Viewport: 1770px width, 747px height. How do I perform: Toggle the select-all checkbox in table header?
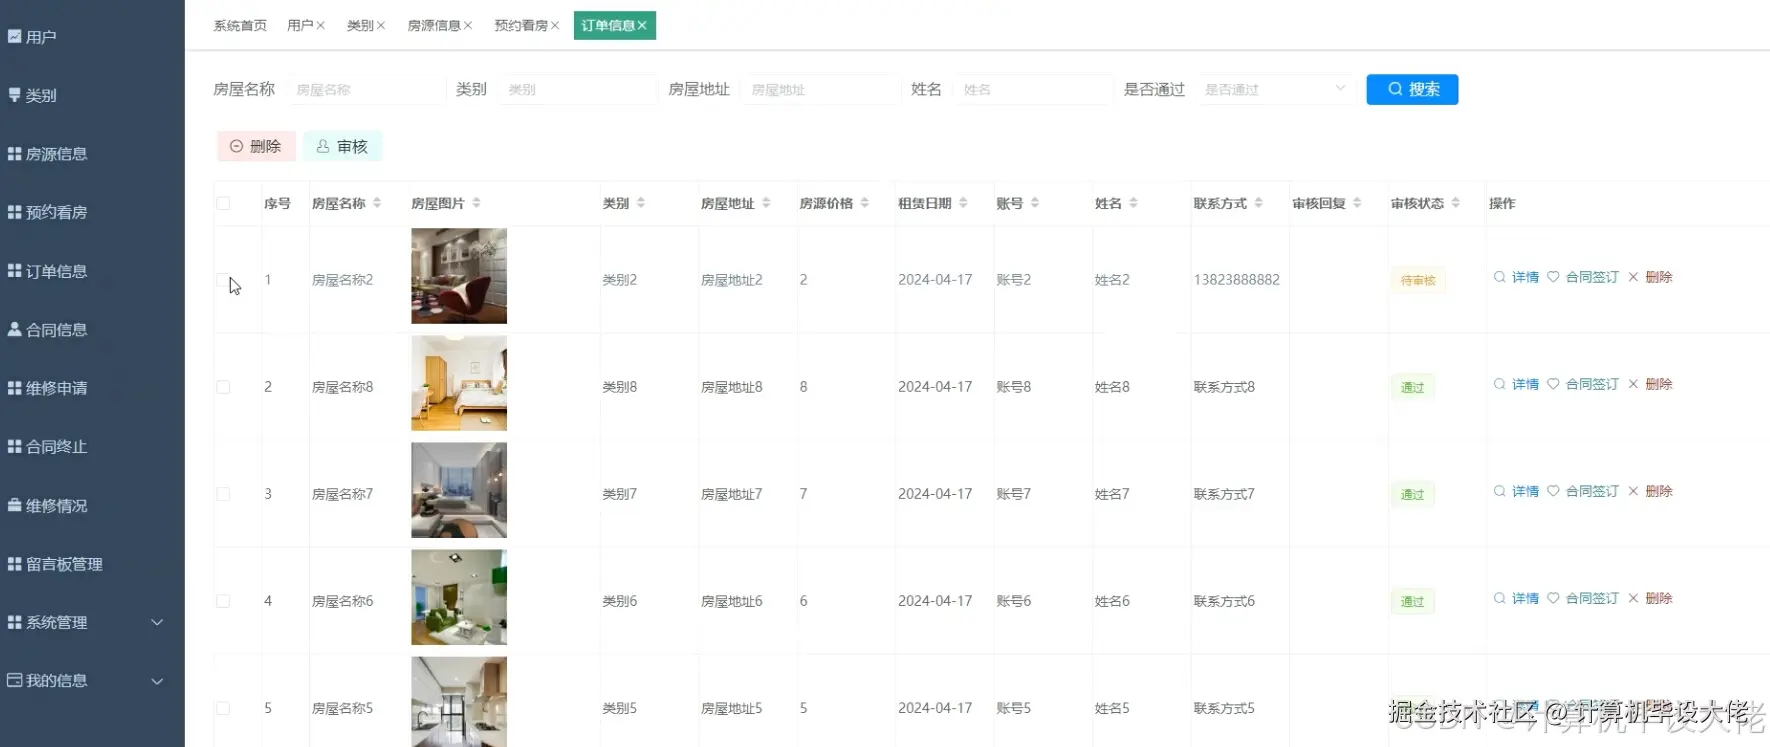point(223,203)
